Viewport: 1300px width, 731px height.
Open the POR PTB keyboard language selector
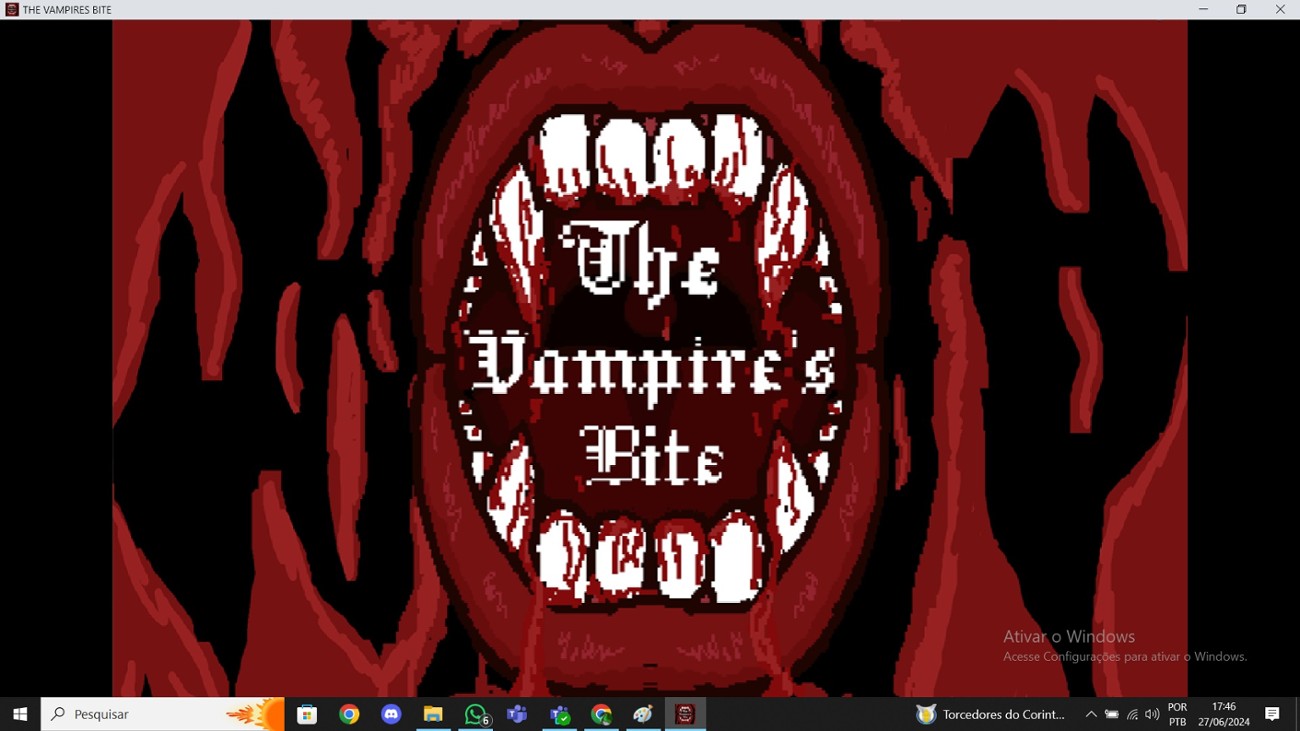point(1176,714)
